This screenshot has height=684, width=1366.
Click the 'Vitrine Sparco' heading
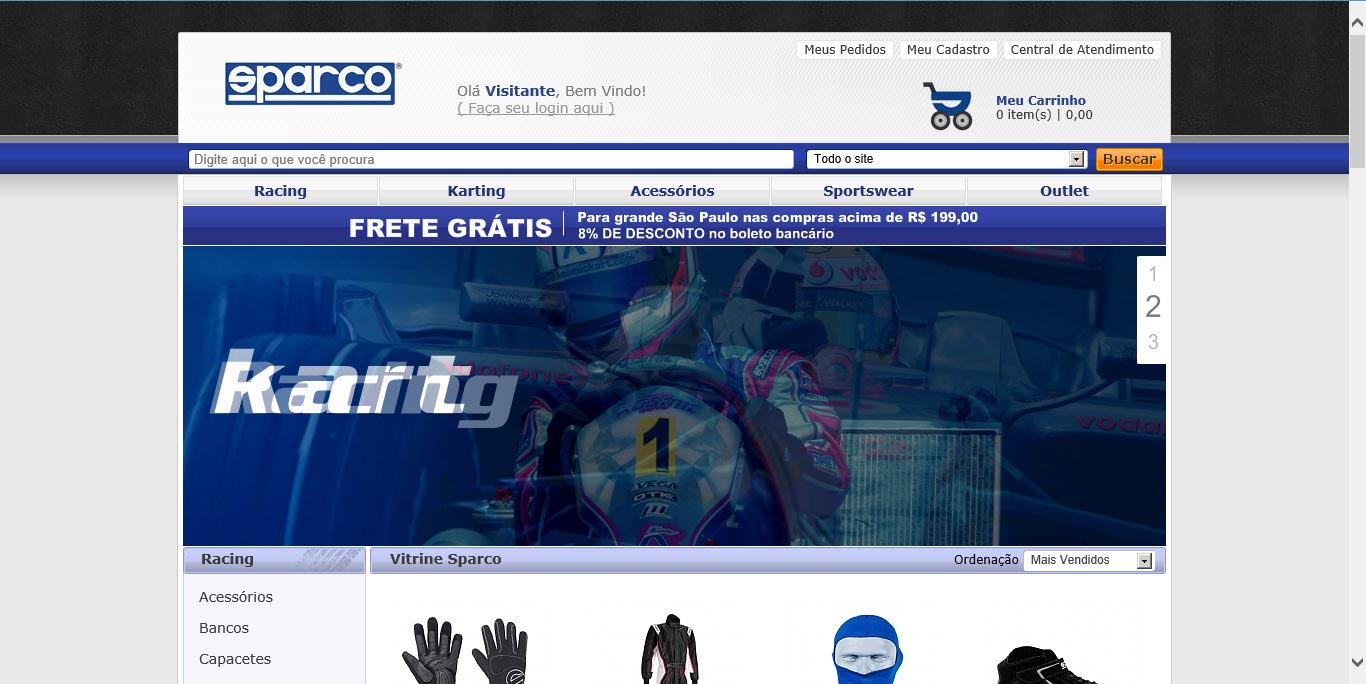point(445,559)
